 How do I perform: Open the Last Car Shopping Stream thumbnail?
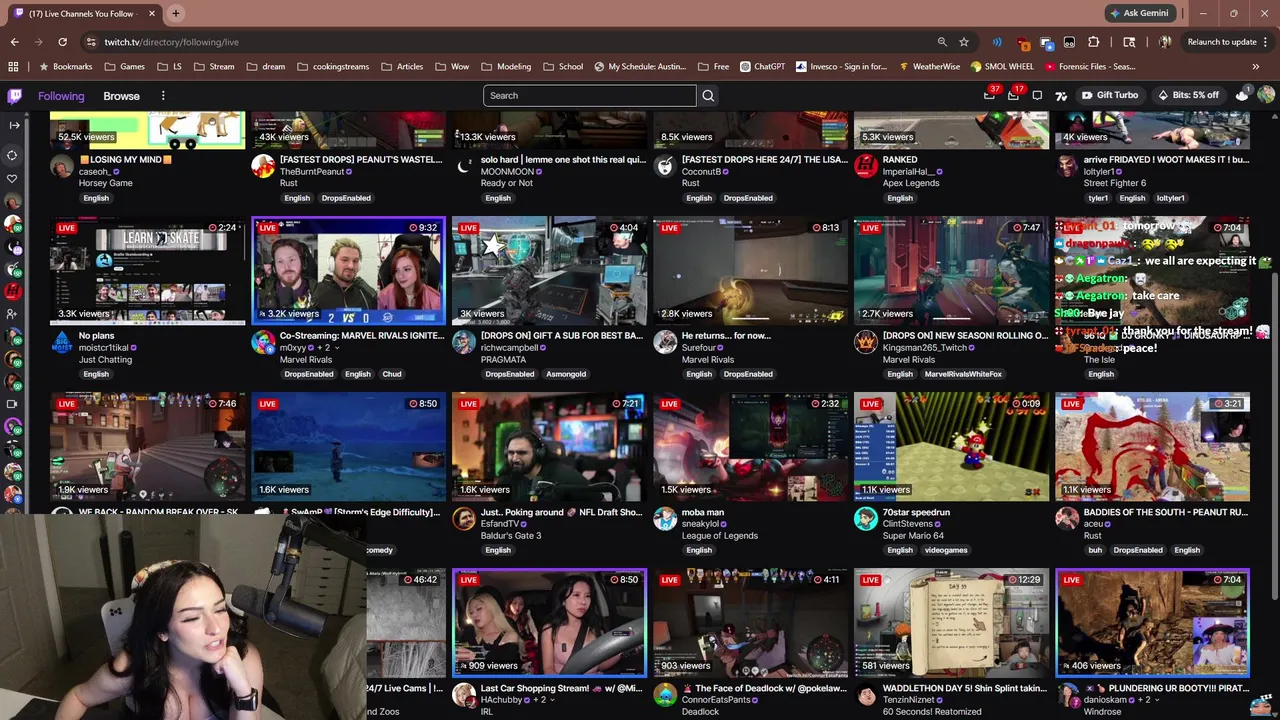pyautogui.click(x=549, y=623)
